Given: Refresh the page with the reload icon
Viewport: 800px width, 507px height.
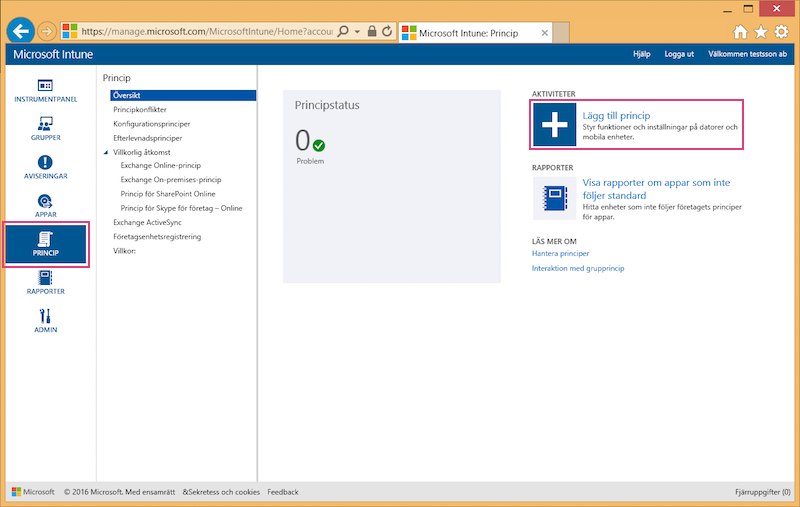Looking at the screenshot, I should [387, 32].
